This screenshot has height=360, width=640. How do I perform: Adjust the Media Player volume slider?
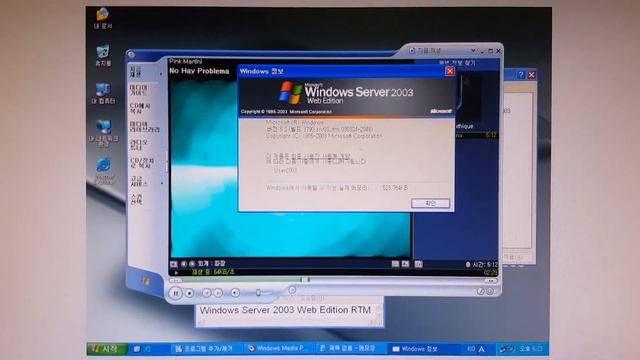pos(258,292)
